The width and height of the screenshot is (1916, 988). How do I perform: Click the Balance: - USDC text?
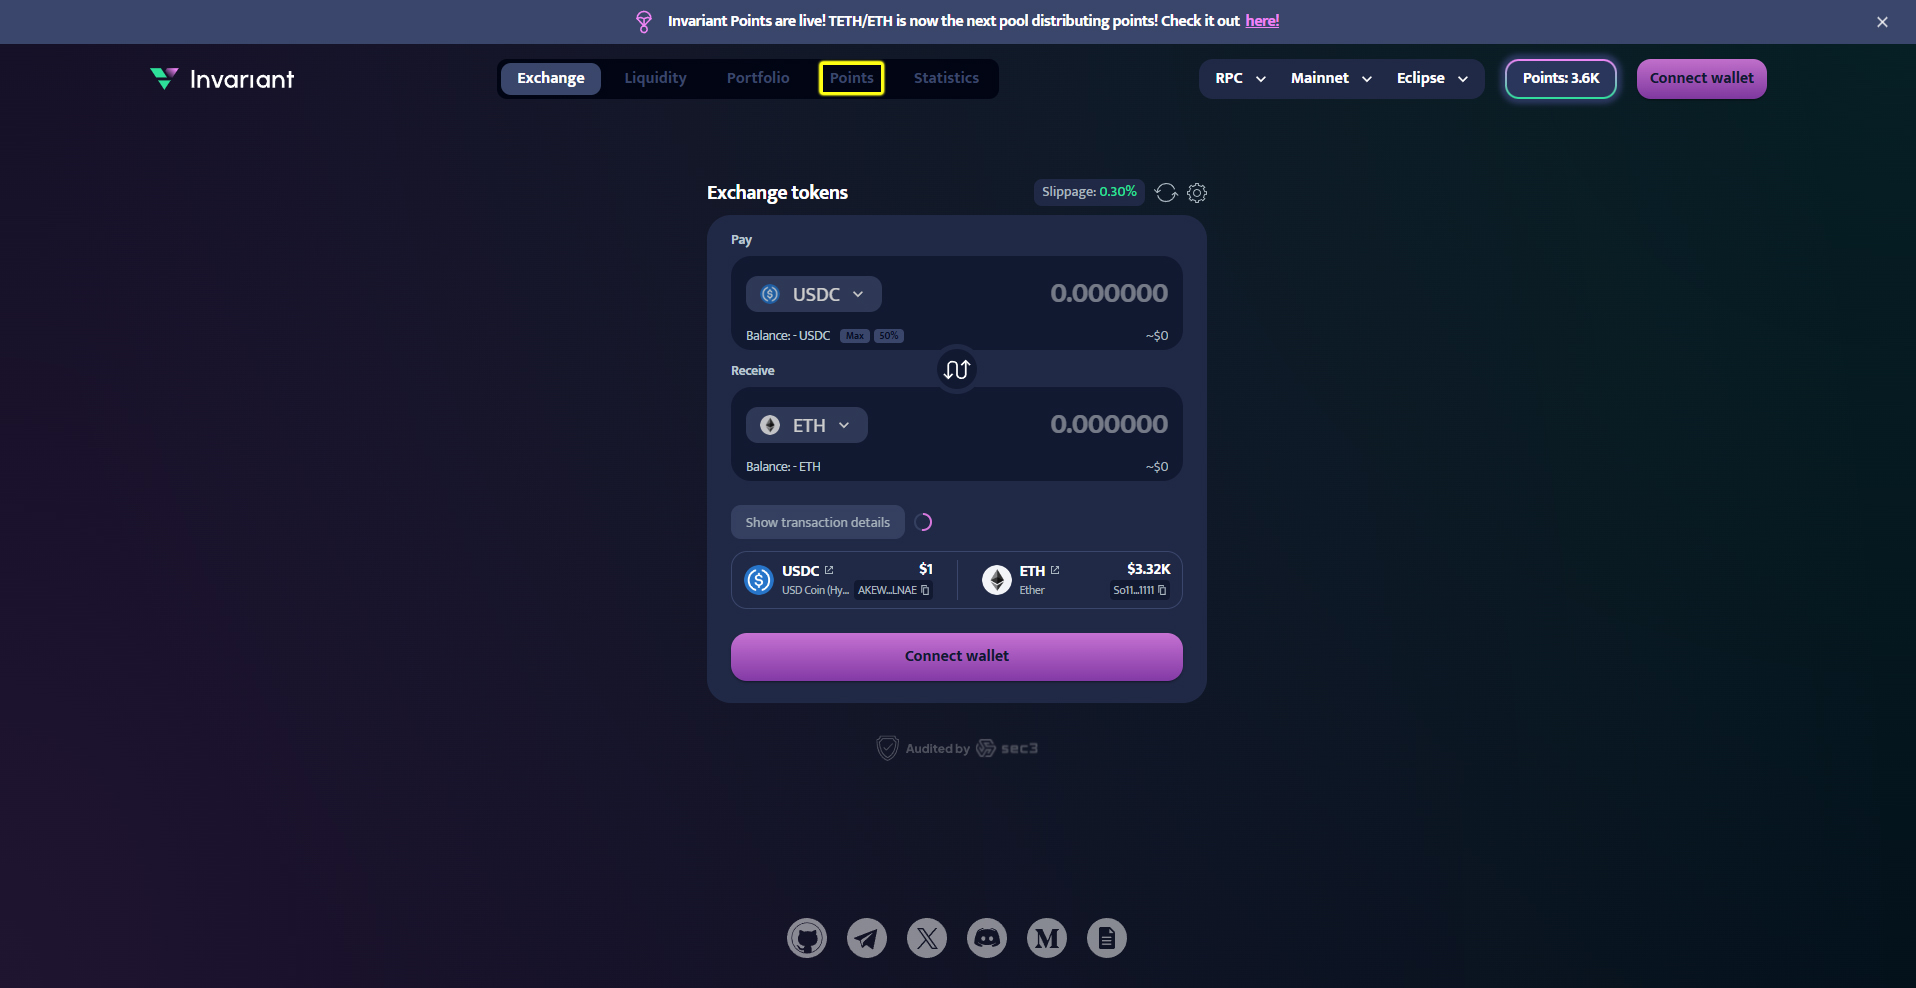pos(788,336)
